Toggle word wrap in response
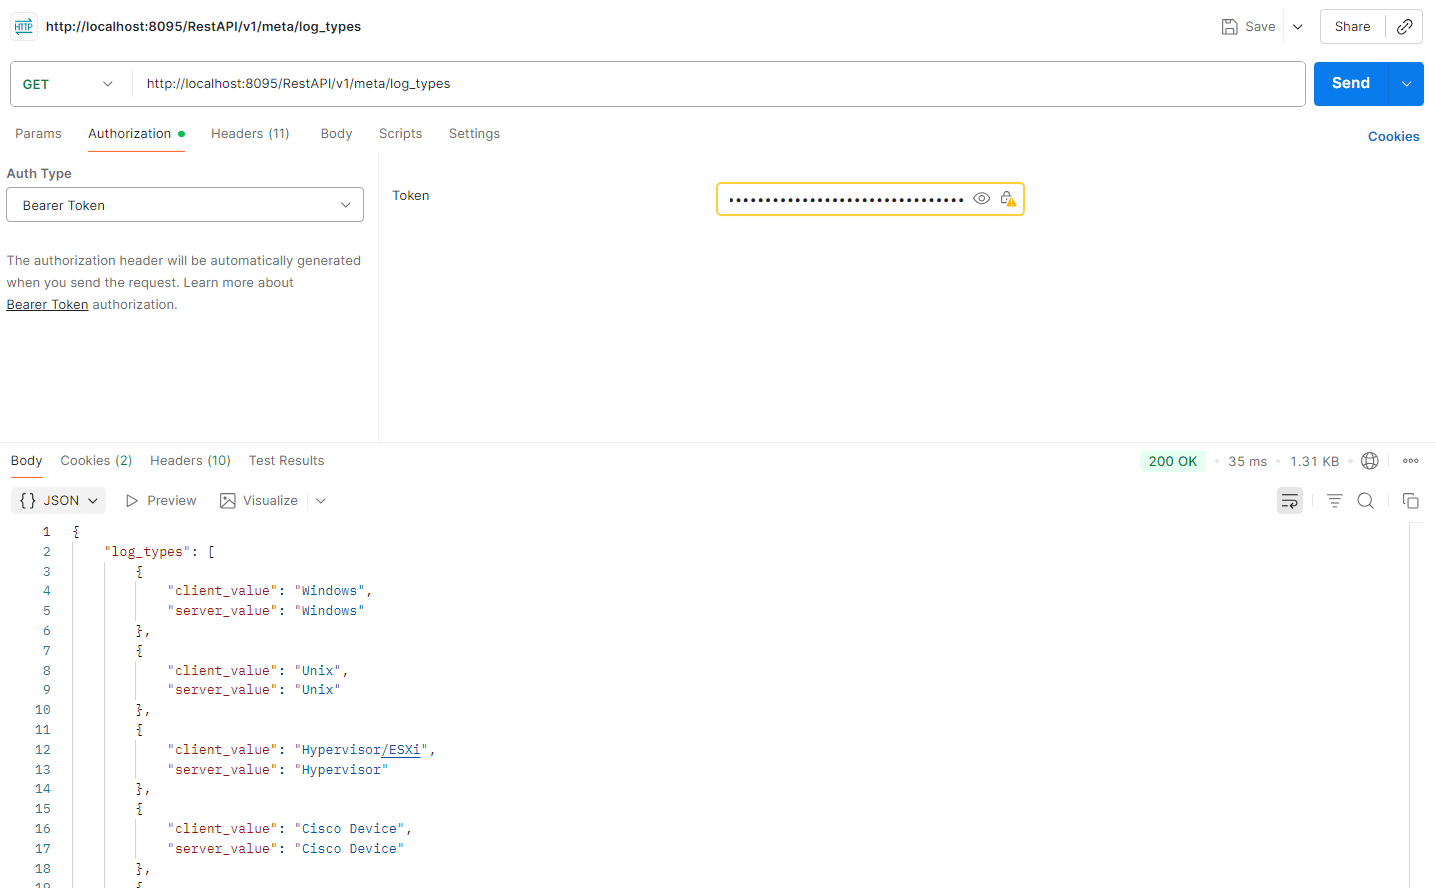Image resolution: width=1436 pixels, height=888 pixels. coord(1290,501)
